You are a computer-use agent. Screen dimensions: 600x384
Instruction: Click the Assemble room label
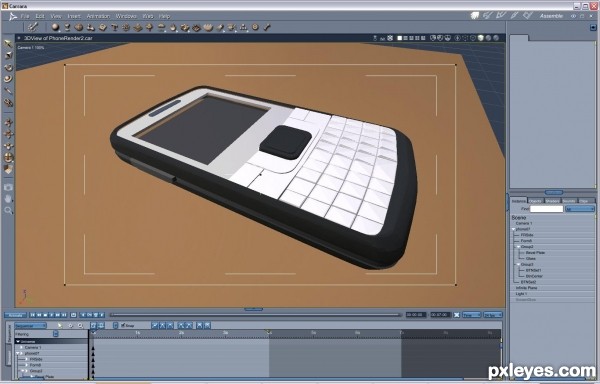coord(551,16)
